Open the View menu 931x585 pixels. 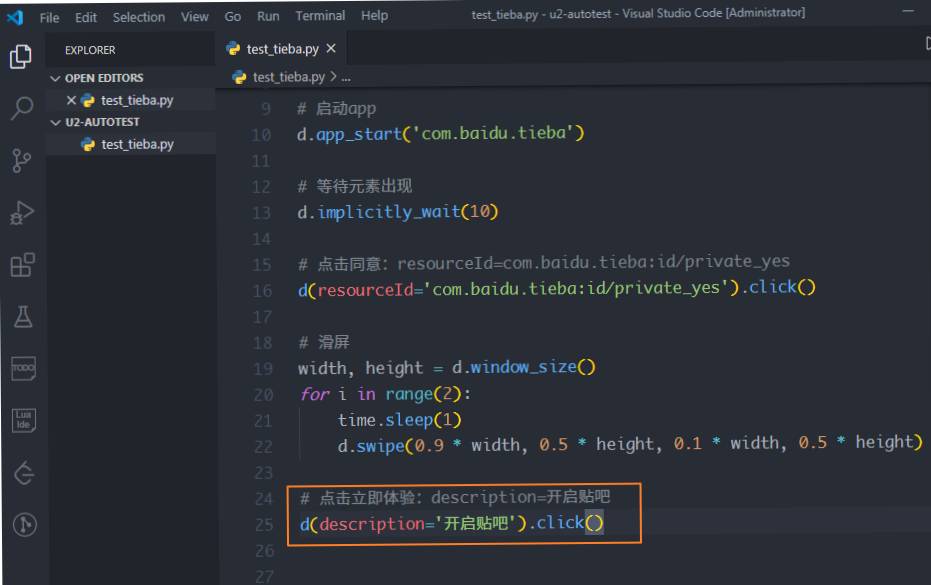(194, 17)
